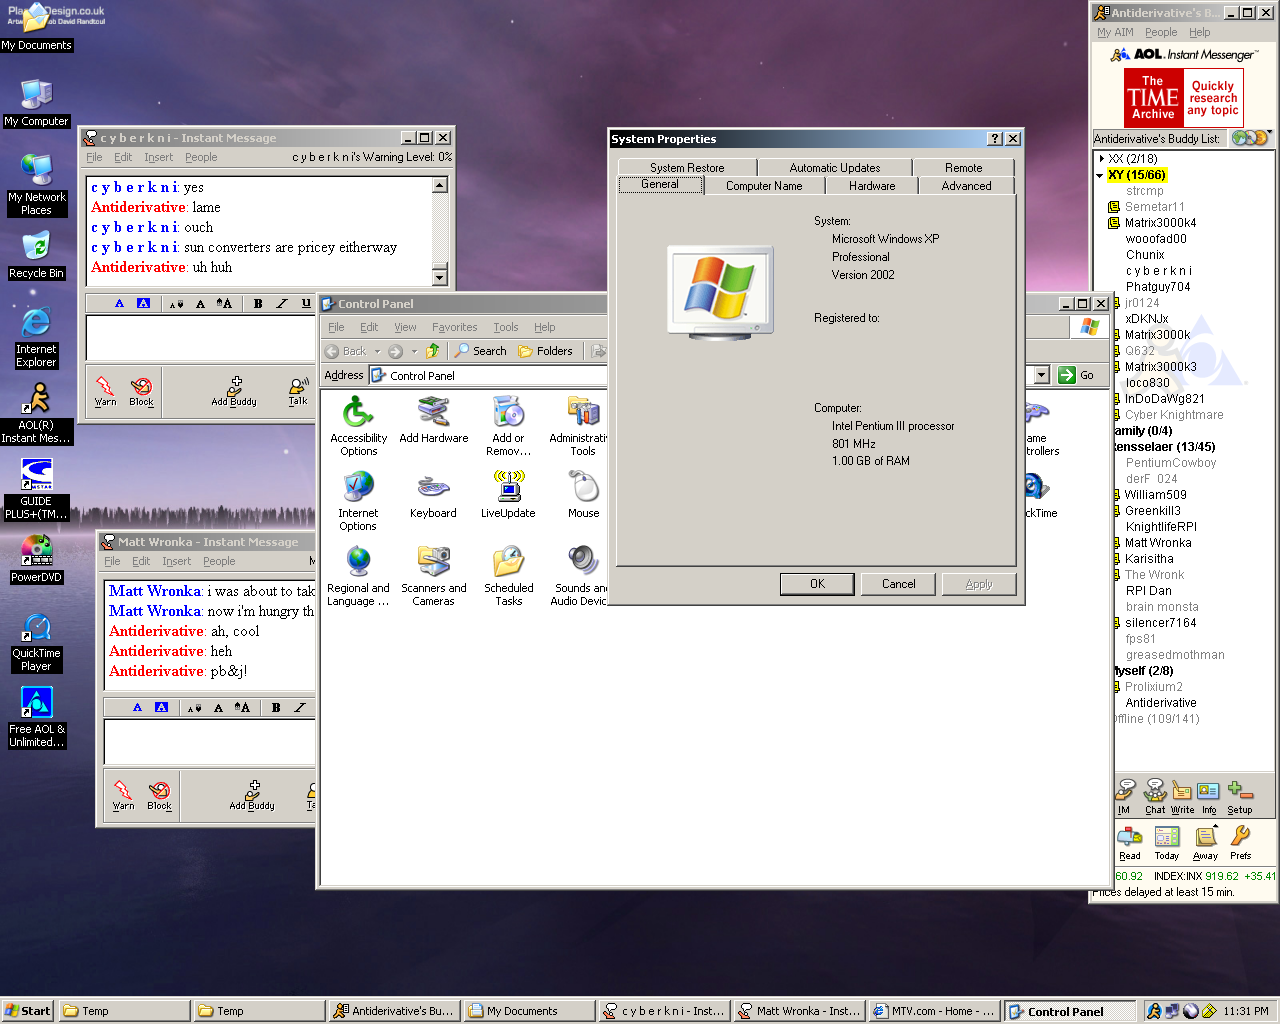This screenshot has width=1280, height=1024.
Task: Toggle bold in Matt Wronka IM formatting bar
Action: coord(276,707)
